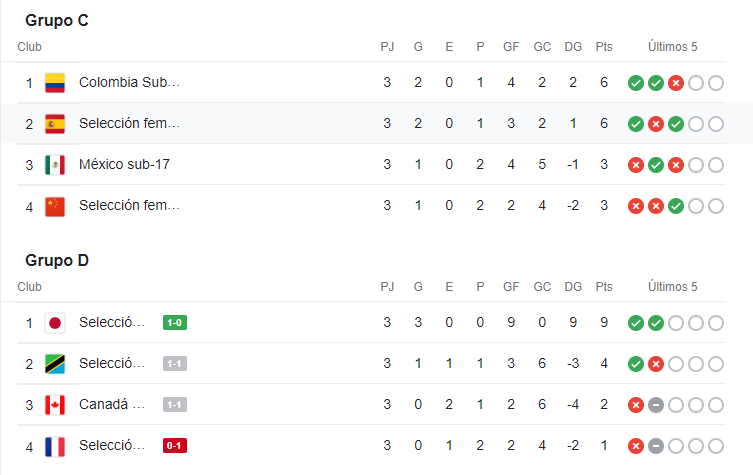Screen dimensions: 753x475
Task: Click the Colombia flag icon
Action: coord(55,82)
